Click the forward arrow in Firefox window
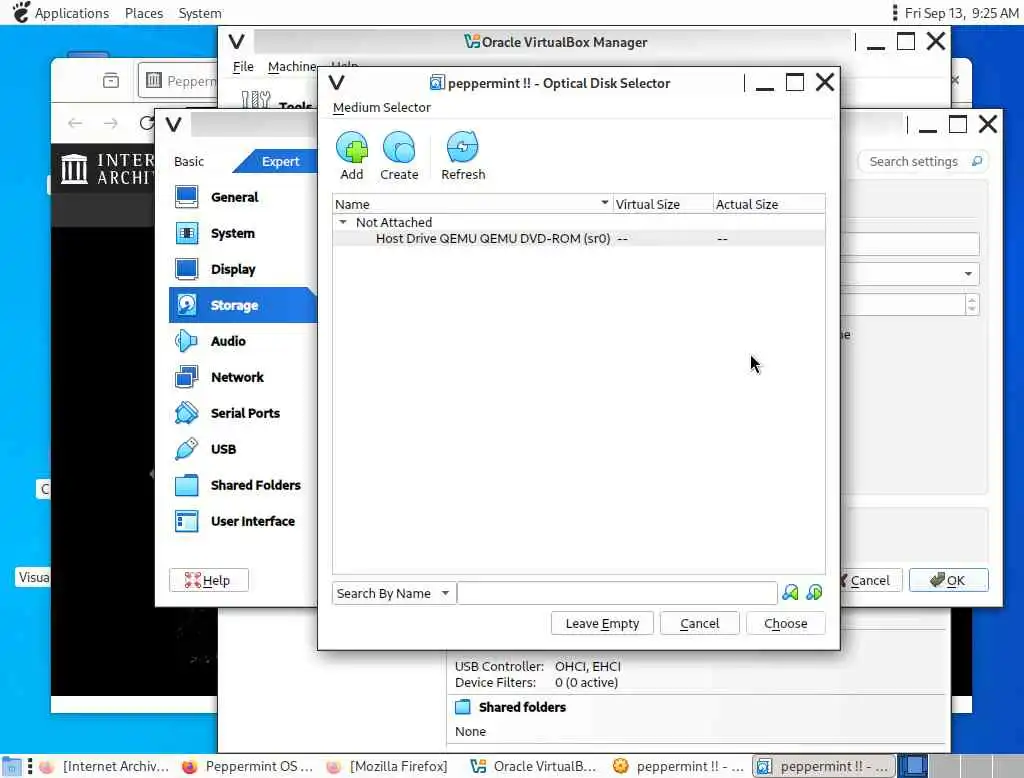The width and height of the screenshot is (1024, 778). tap(110, 123)
